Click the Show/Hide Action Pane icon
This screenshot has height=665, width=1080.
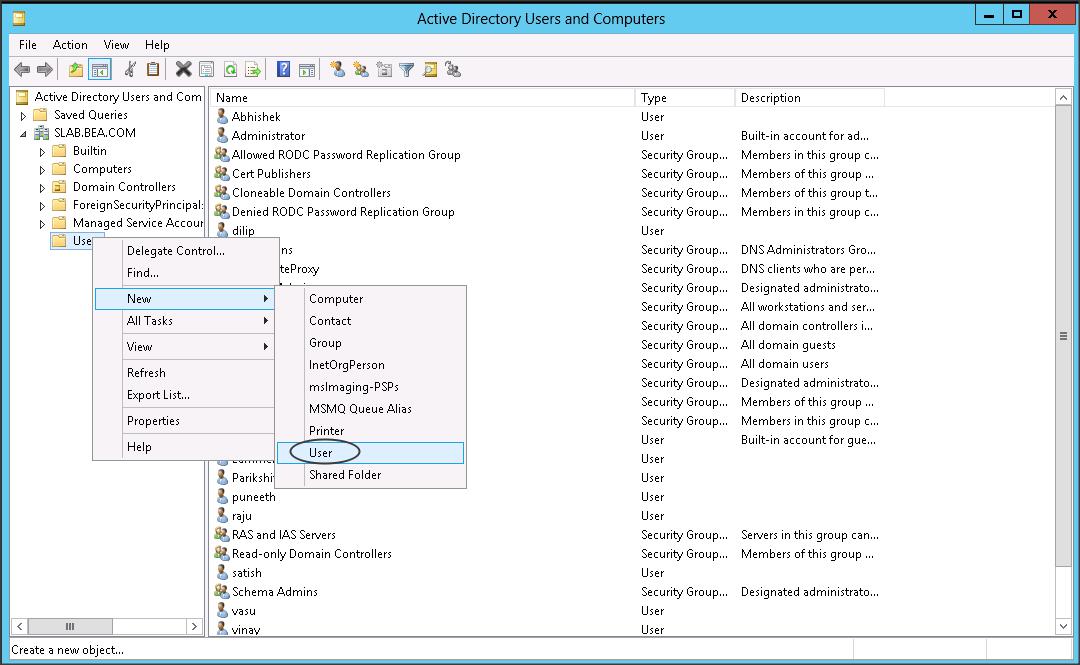(x=307, y=69)
